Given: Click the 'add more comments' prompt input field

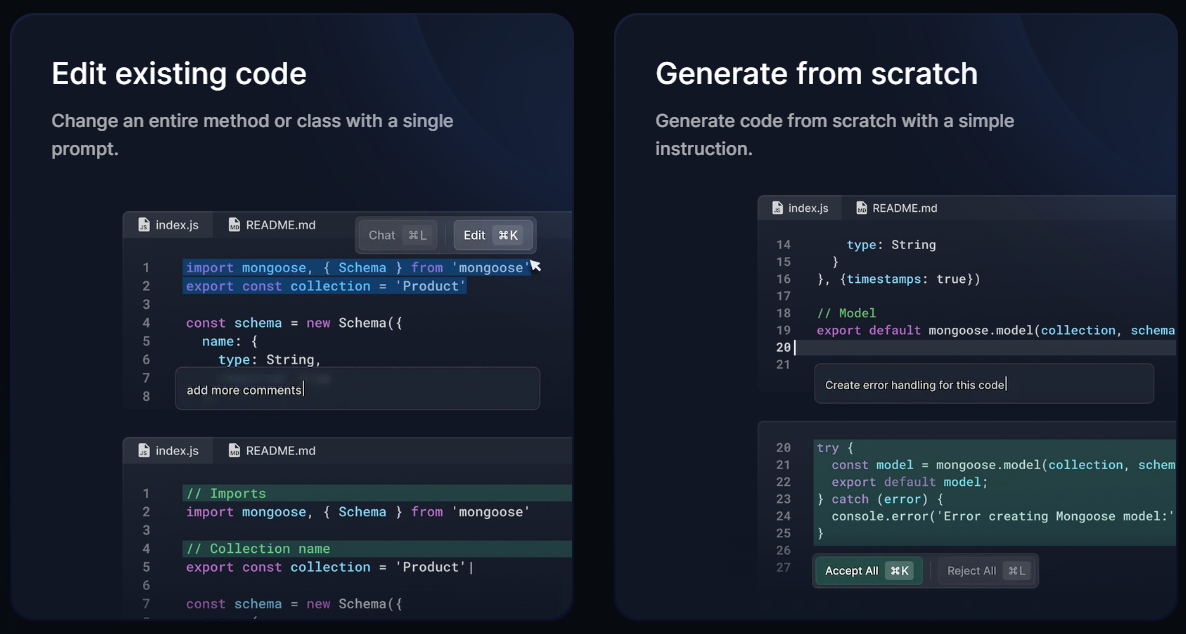Looking at the screenshot, I should point(357,388).
